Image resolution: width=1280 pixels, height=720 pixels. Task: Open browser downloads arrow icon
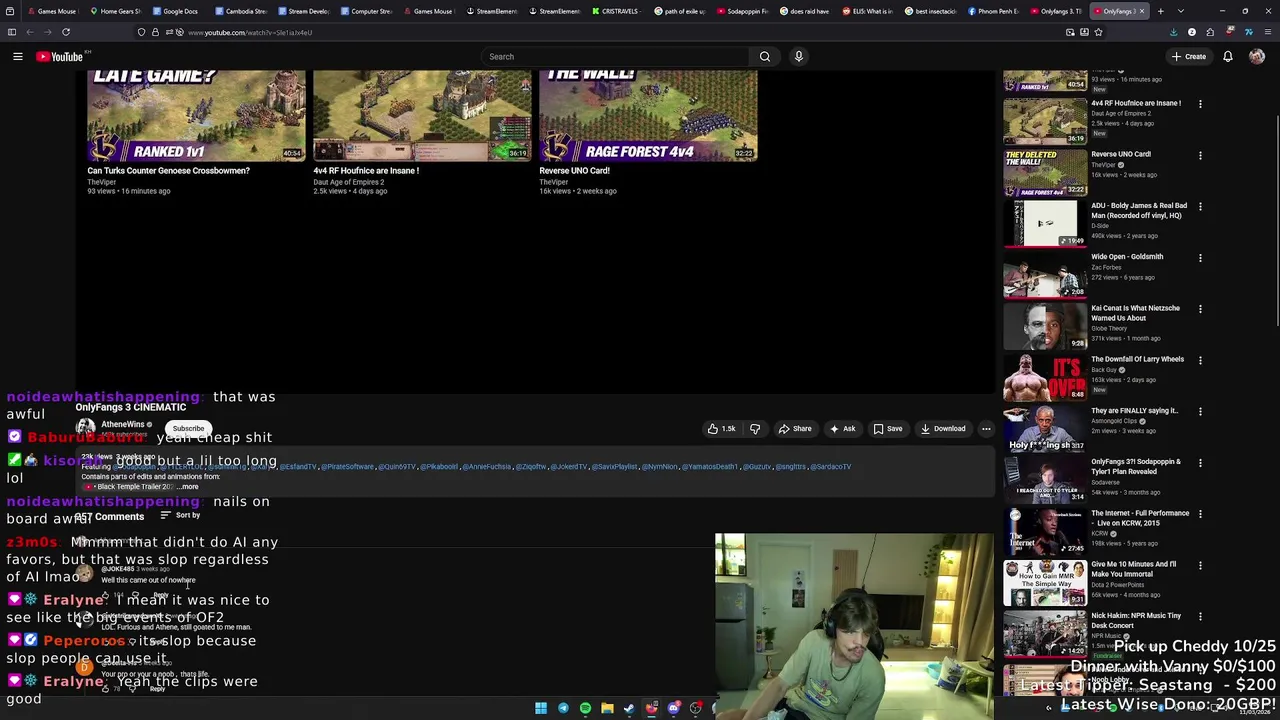click(1174, 32)
